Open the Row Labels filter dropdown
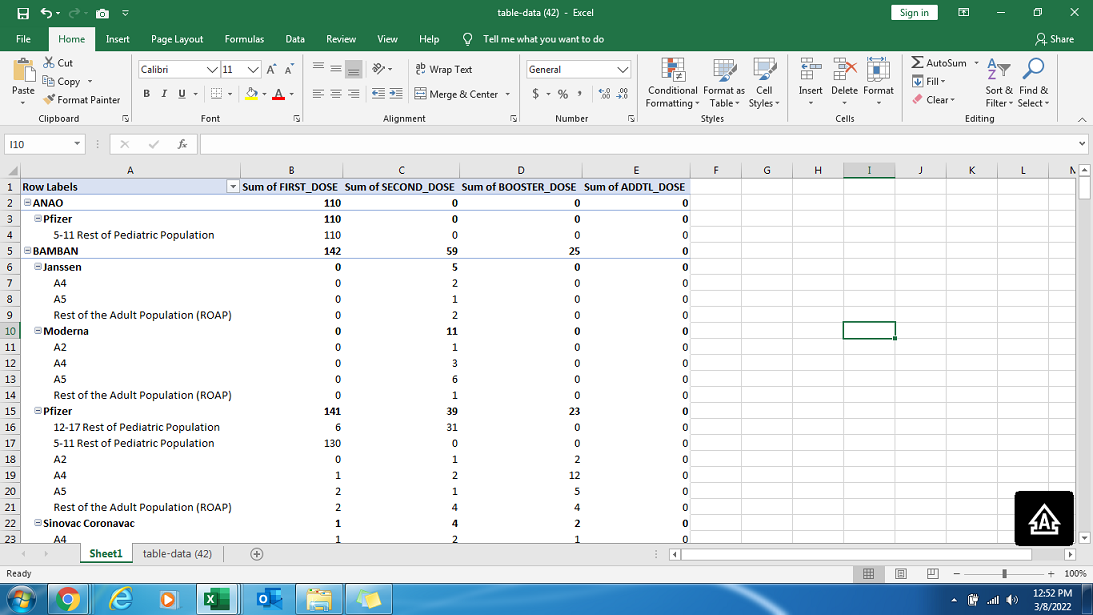The height and width of the screenshot is (615, 1093). click(233, 187)
